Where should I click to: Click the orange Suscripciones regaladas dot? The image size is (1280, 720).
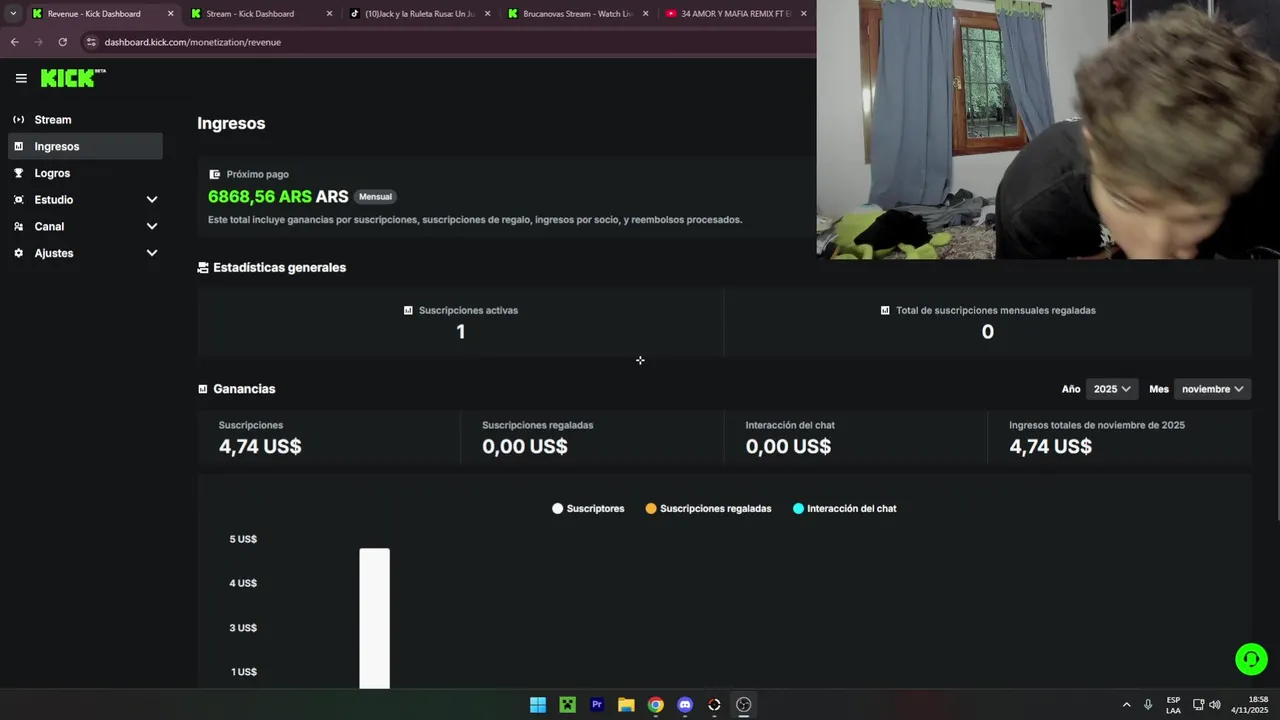(651, 509)
